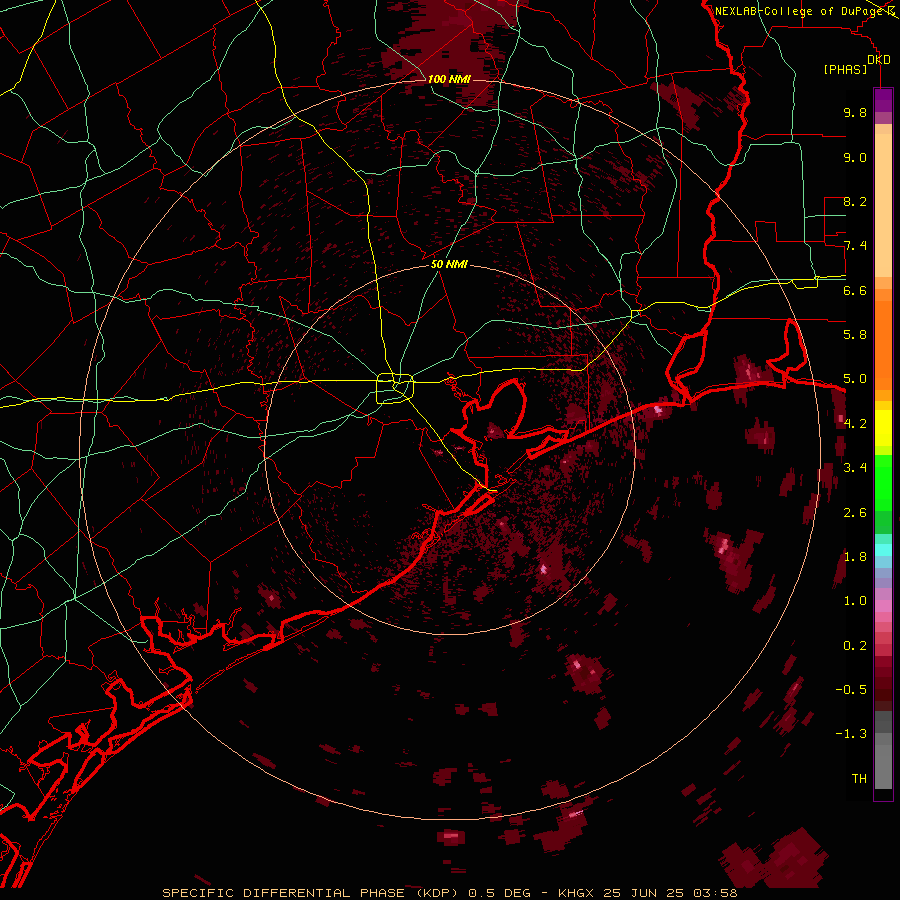Pick the purple swatch atop the color bar
Screen dimensions: 900x900
click(x=883, y=100)
